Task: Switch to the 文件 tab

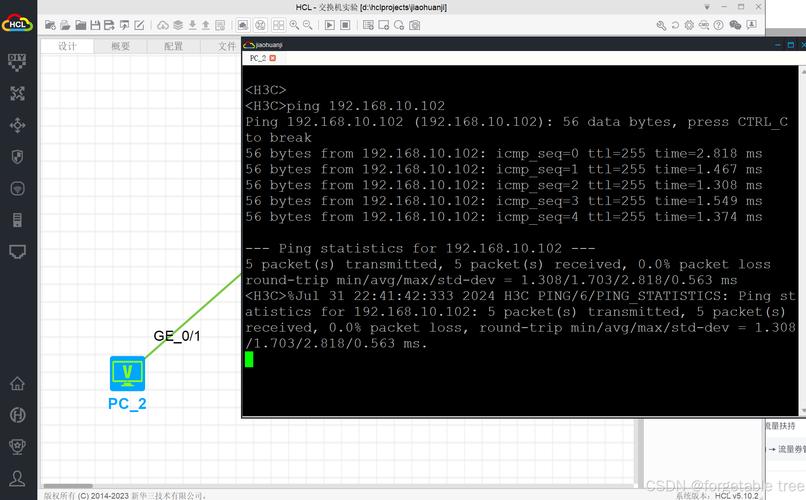Action: click(226, 46)
